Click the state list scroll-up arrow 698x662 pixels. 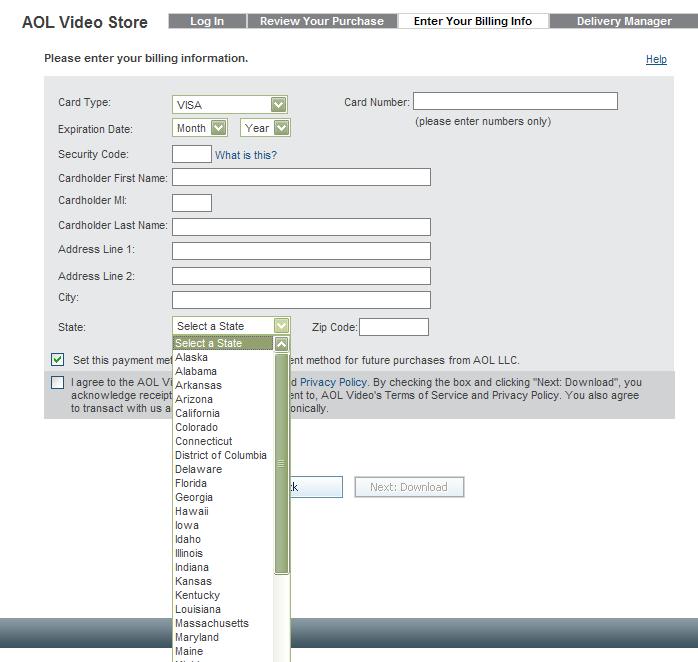click(x=281, y=344)
